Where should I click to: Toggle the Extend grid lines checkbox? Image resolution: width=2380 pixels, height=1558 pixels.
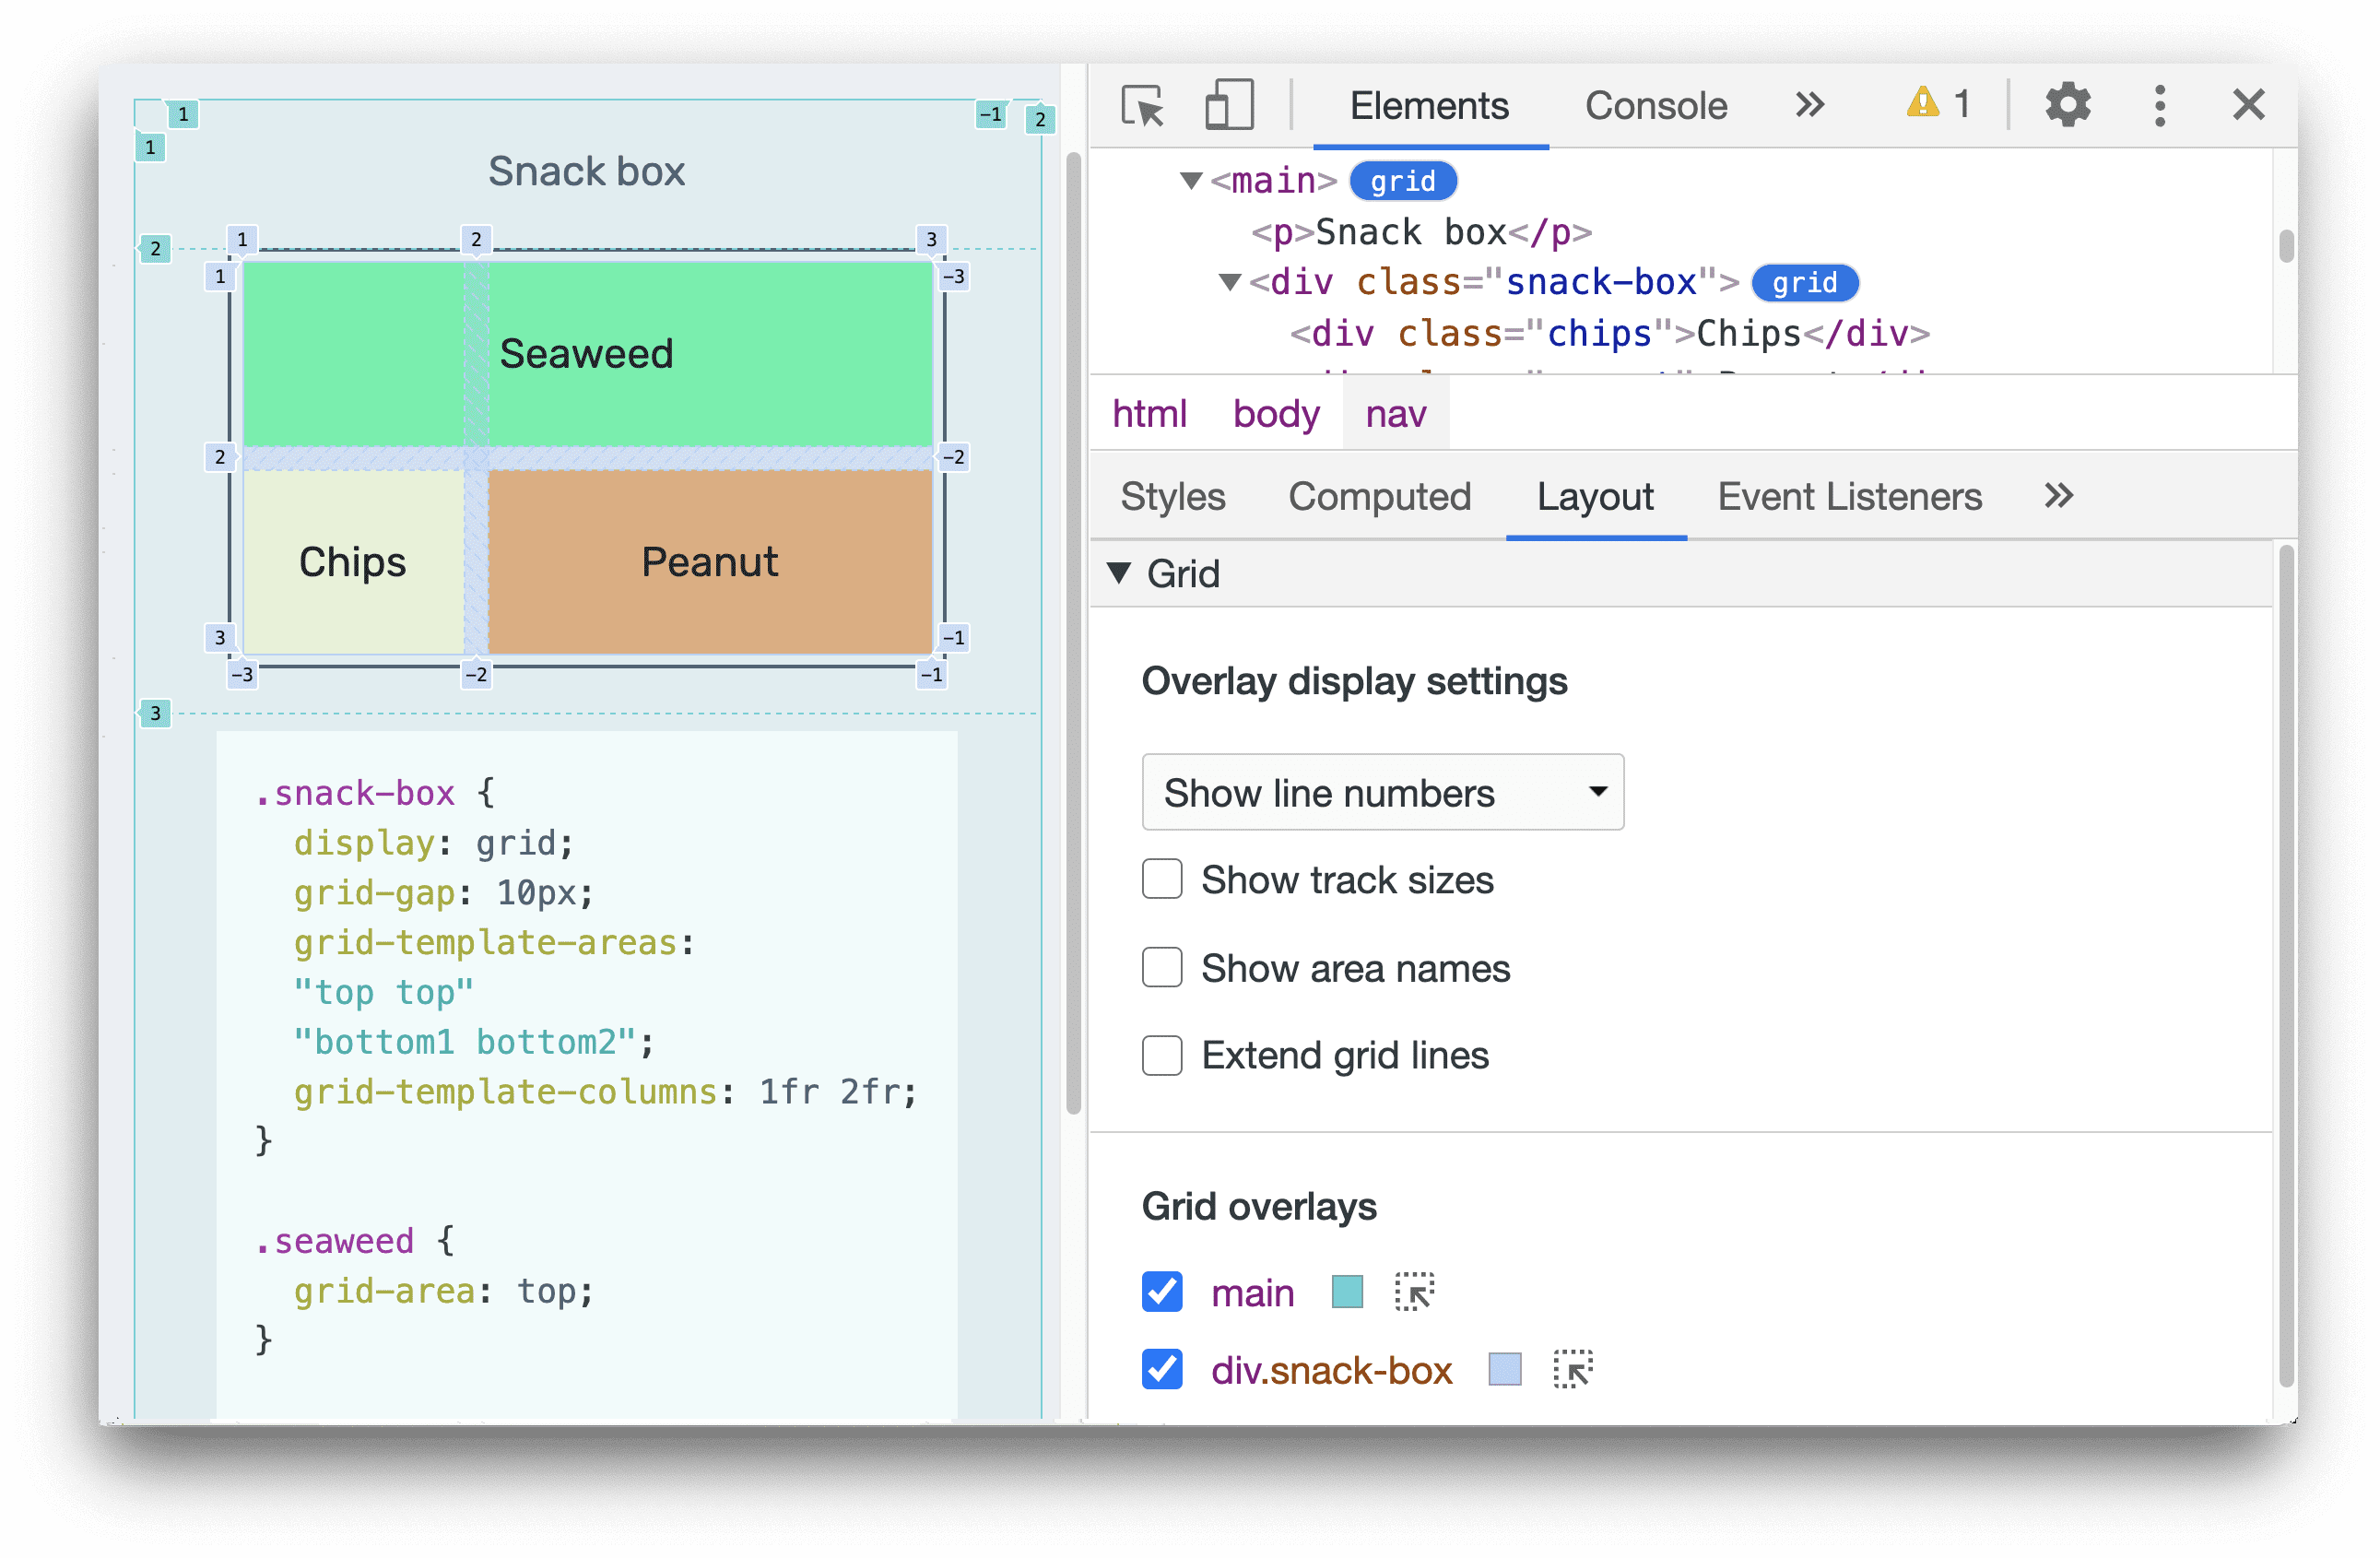click(x=1158, y=1057)
